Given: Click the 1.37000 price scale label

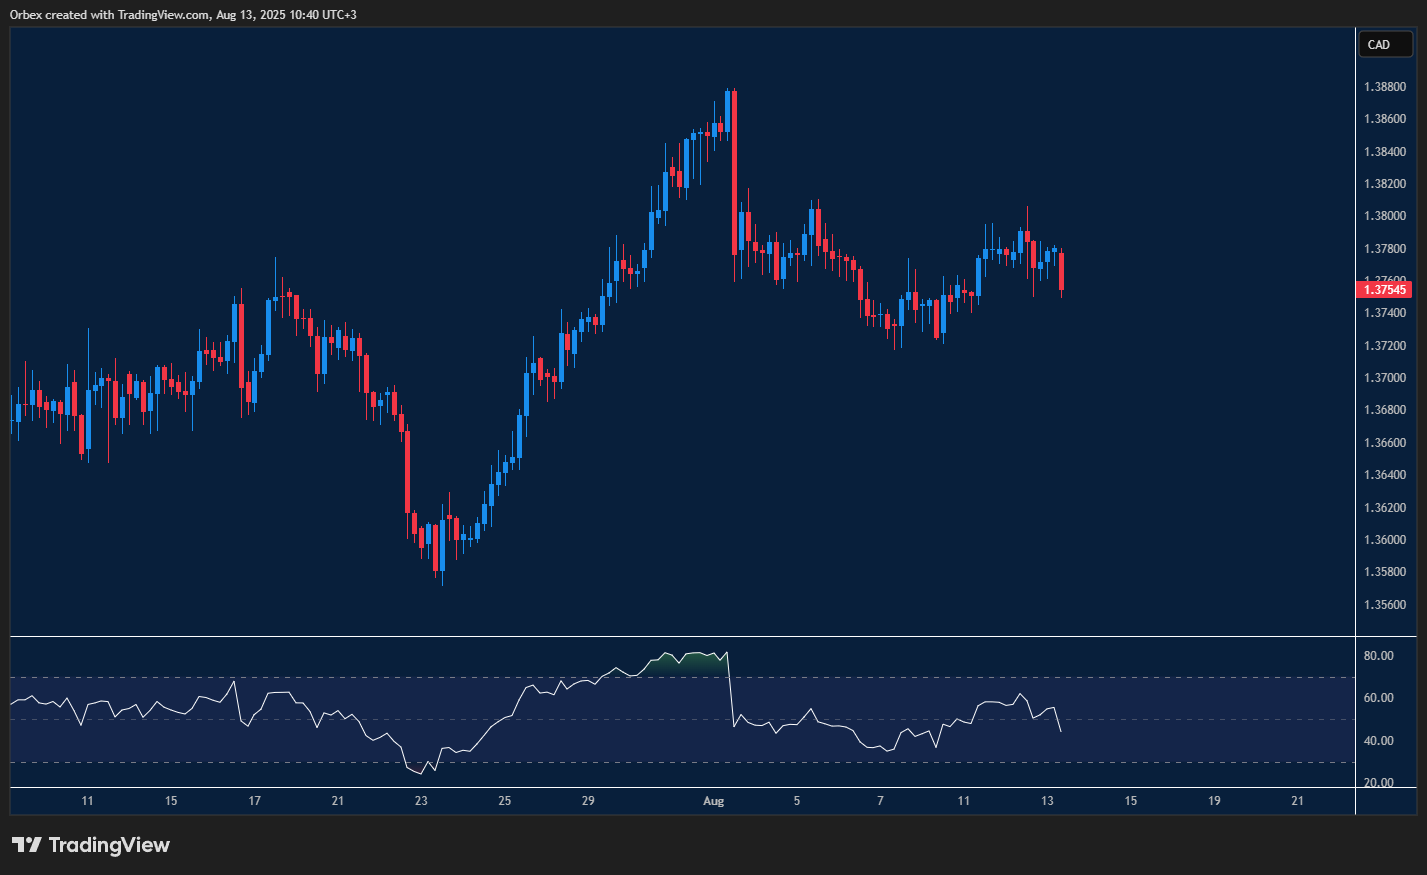Looking at the screenshot, I should click(1384, 378).
